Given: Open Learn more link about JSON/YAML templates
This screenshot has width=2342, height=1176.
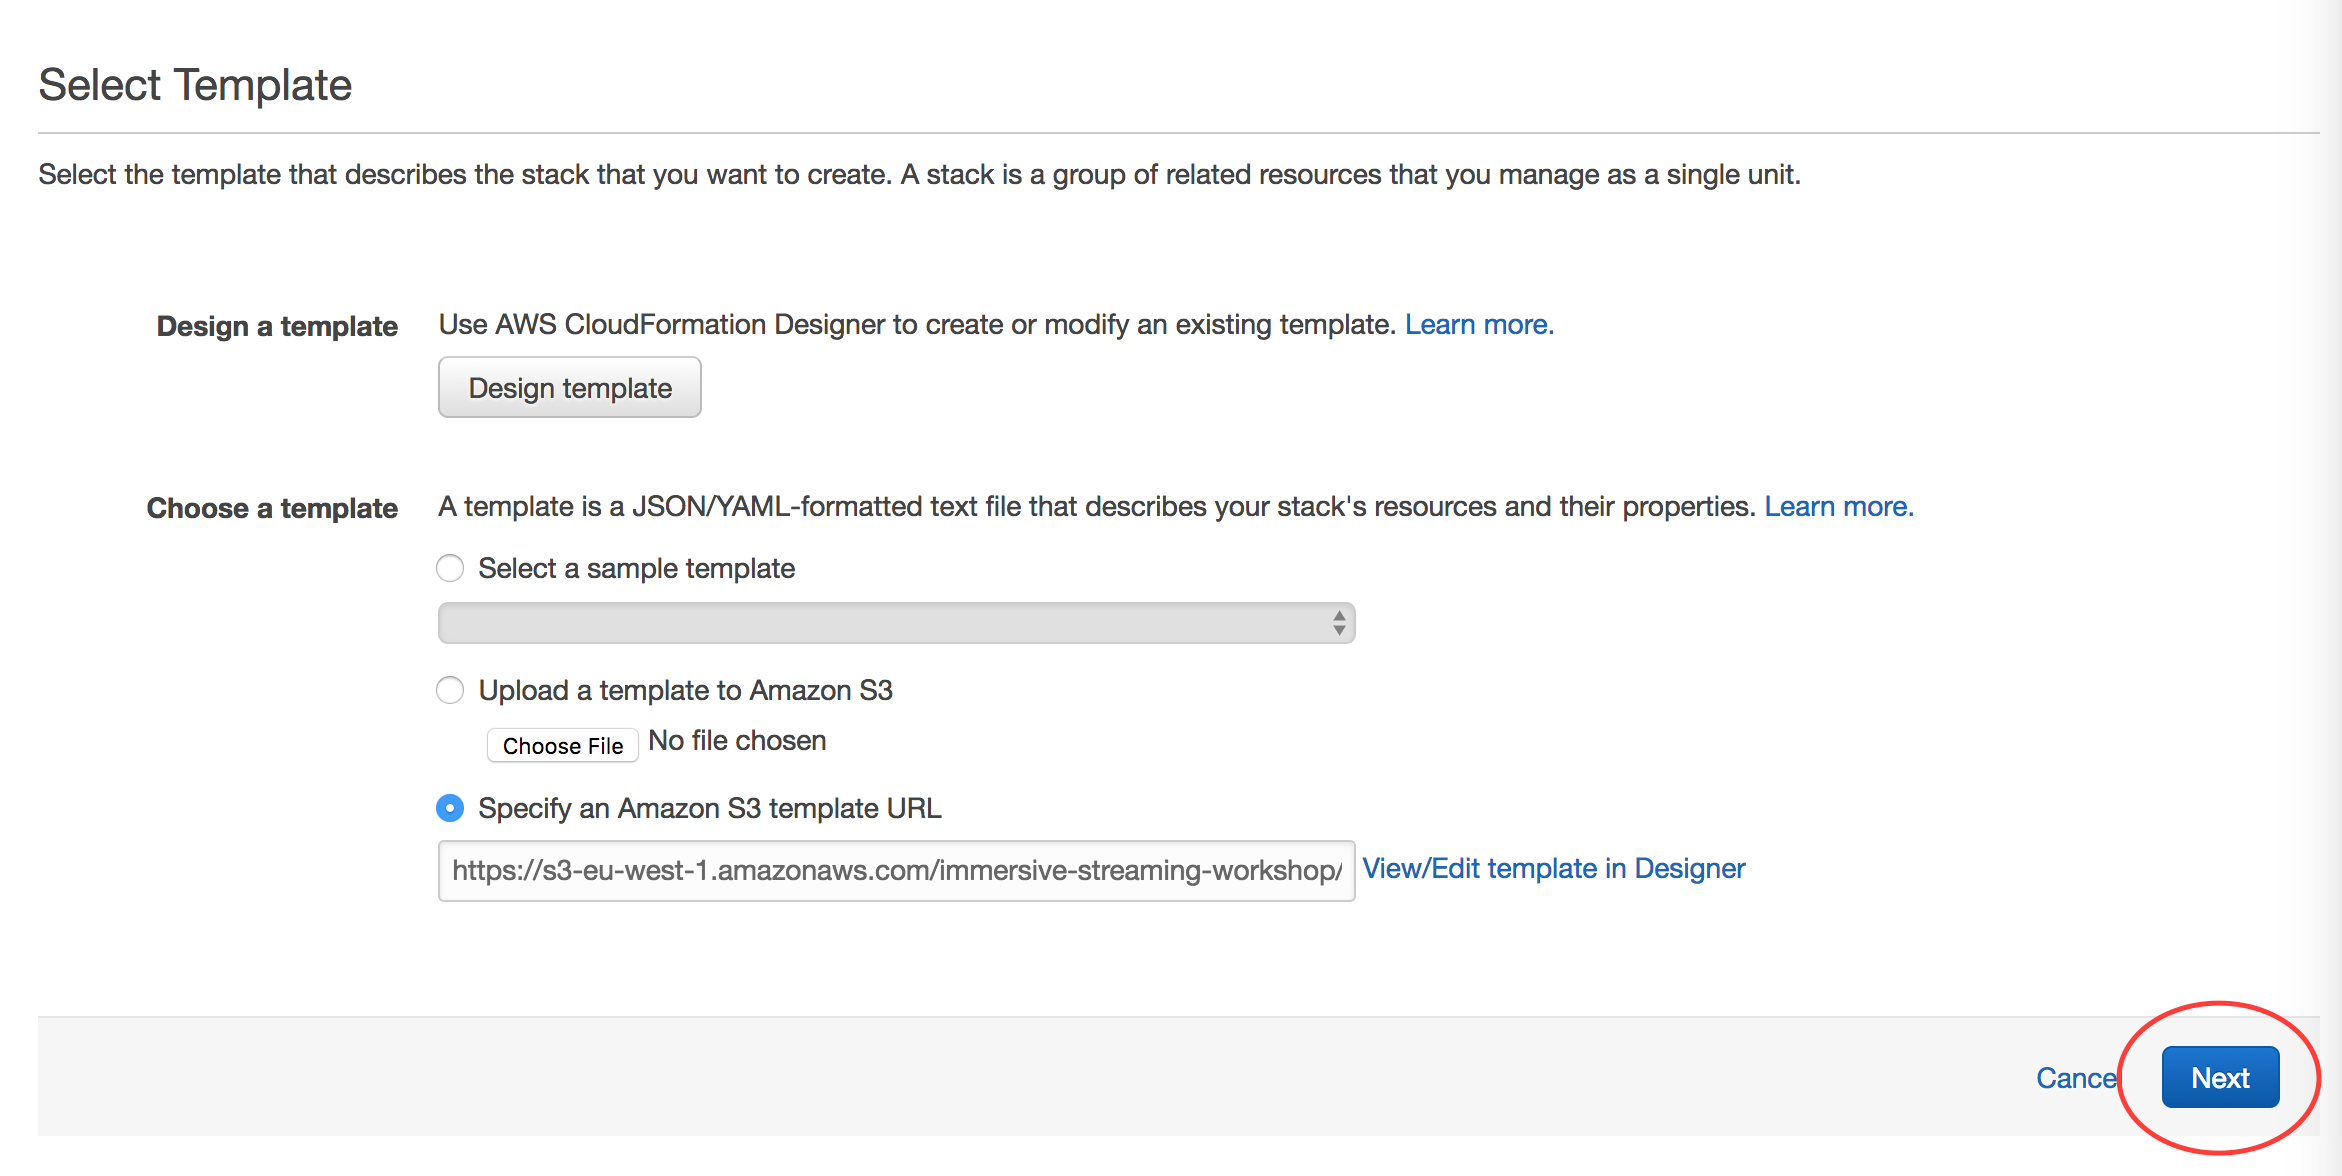Looking at the screenshot, I should (x=1839, y=506).
